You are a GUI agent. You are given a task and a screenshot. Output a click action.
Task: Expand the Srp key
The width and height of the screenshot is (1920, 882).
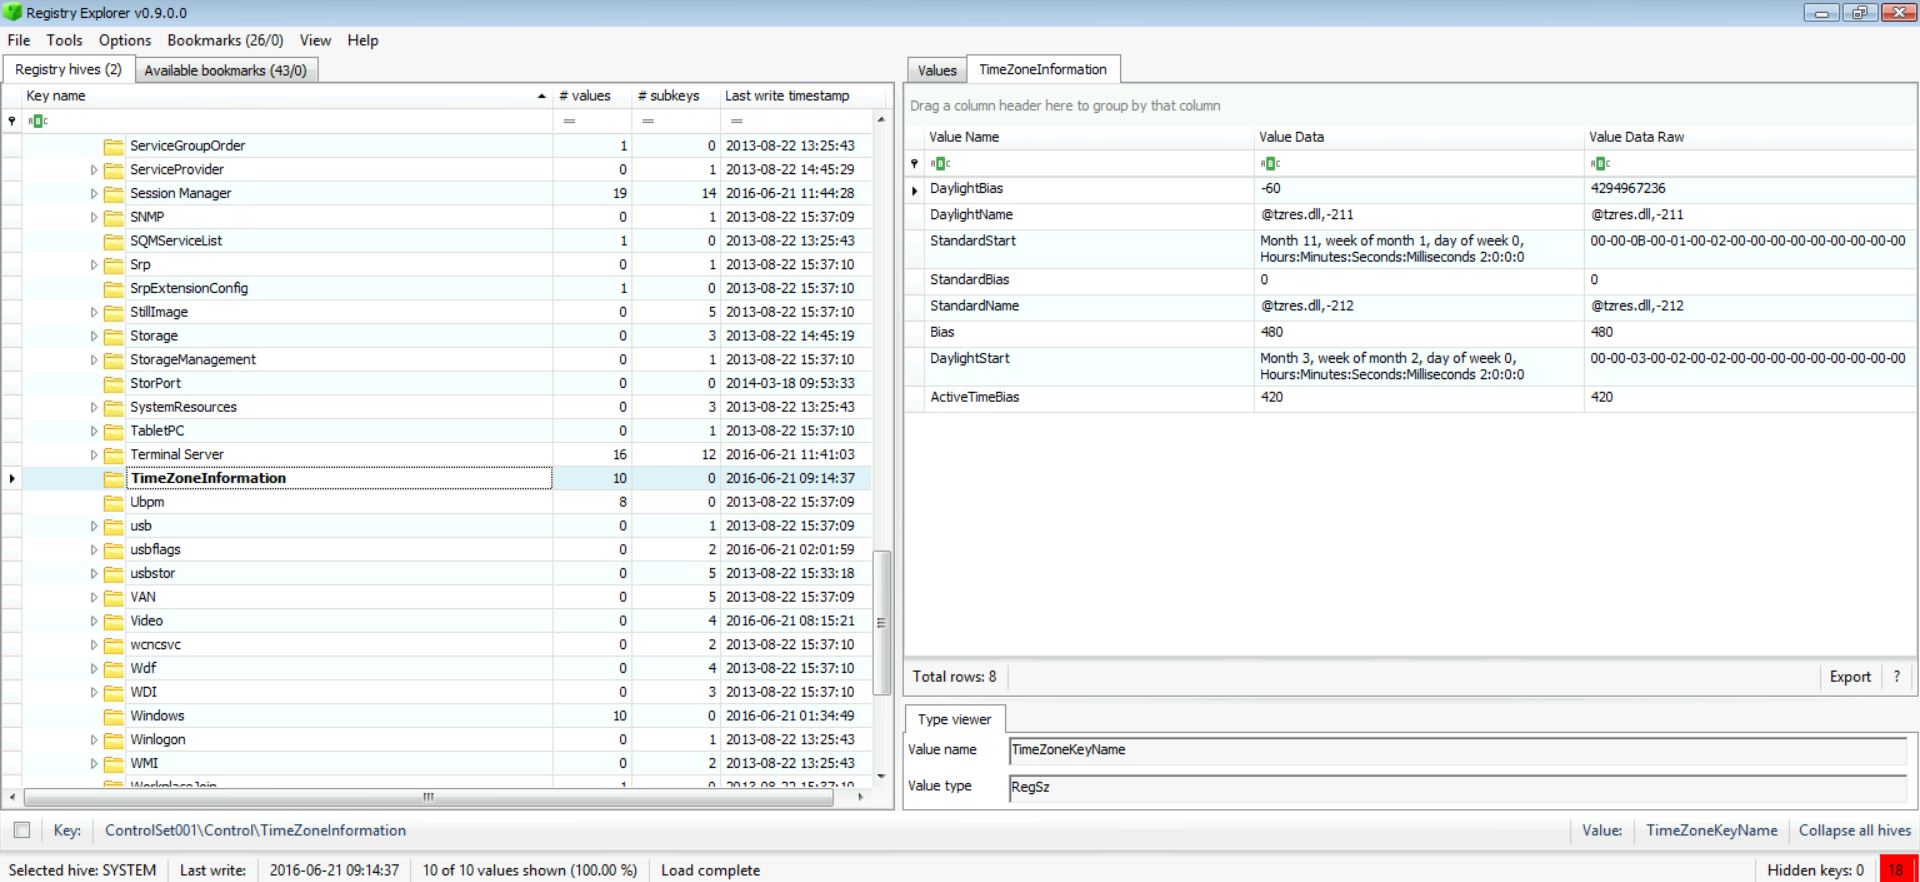click(x=94, y=265)
